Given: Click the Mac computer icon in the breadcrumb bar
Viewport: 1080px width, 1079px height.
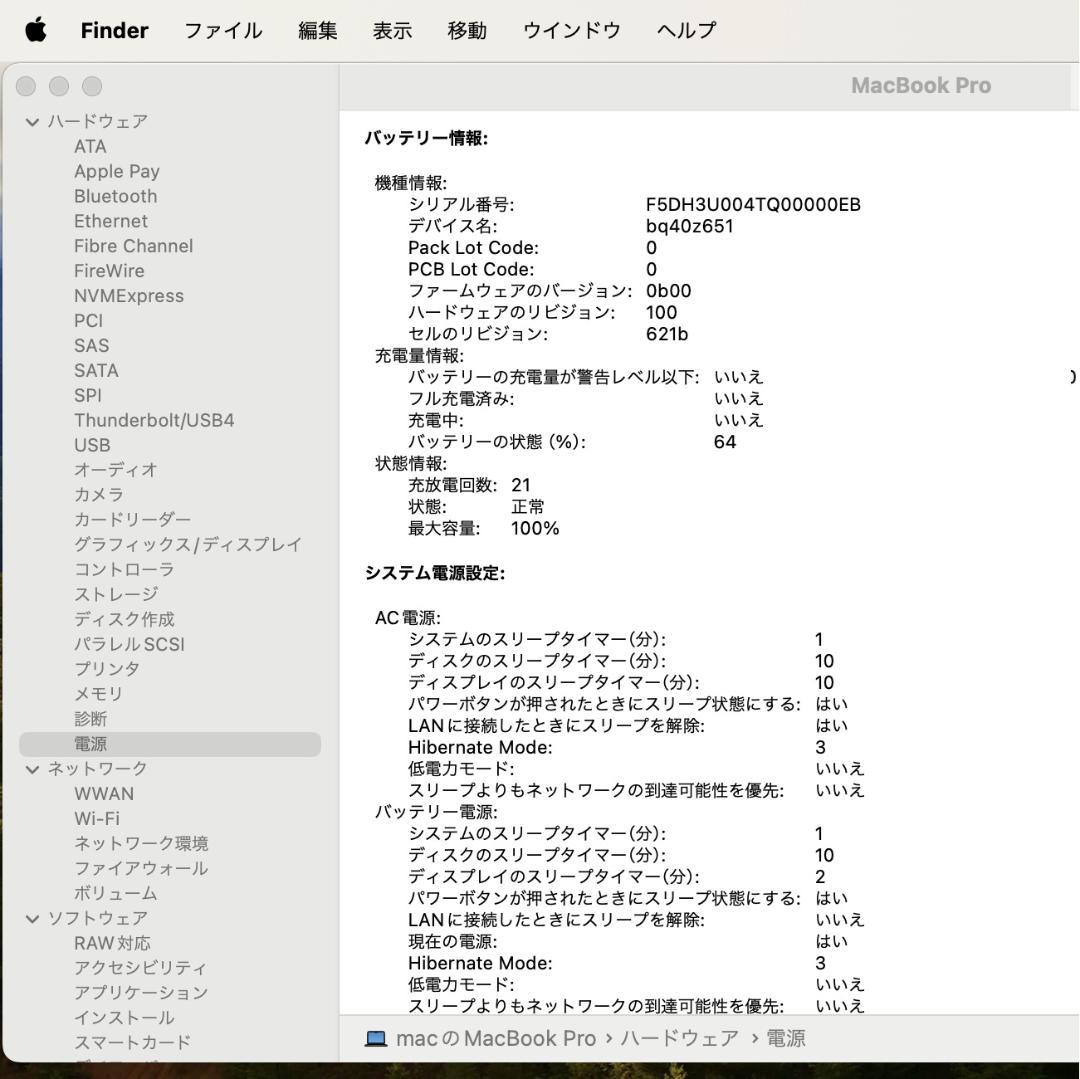Looking at the screenshot, I should pyautogui.click(x=377, y=1038).
